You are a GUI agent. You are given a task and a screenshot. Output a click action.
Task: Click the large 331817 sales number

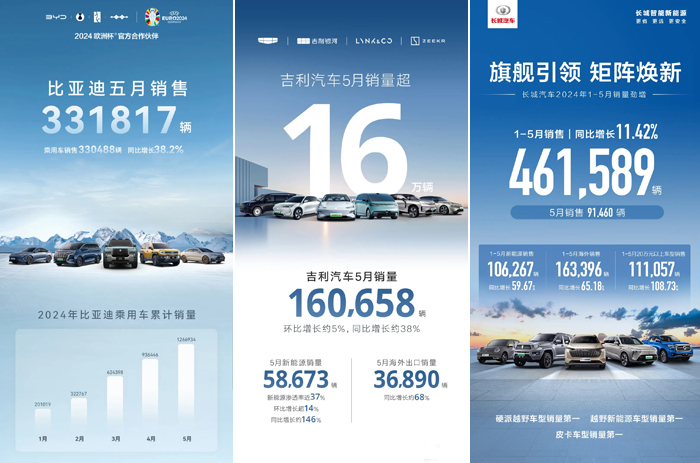pos(110,120)
